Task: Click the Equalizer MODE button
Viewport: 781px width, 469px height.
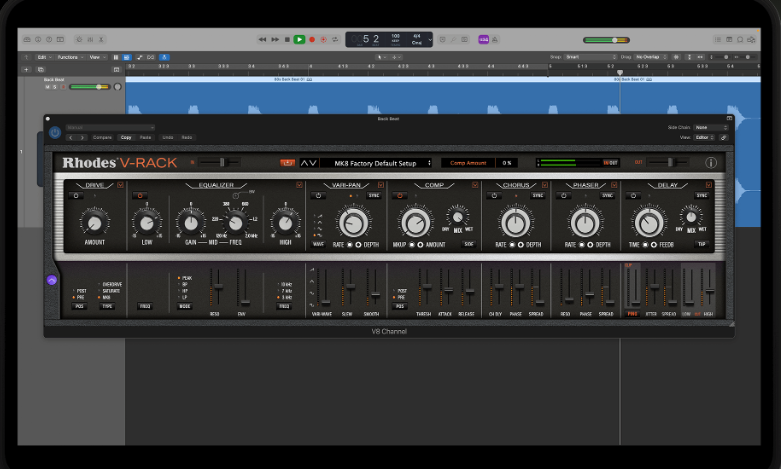Action: tap(185, 306)
